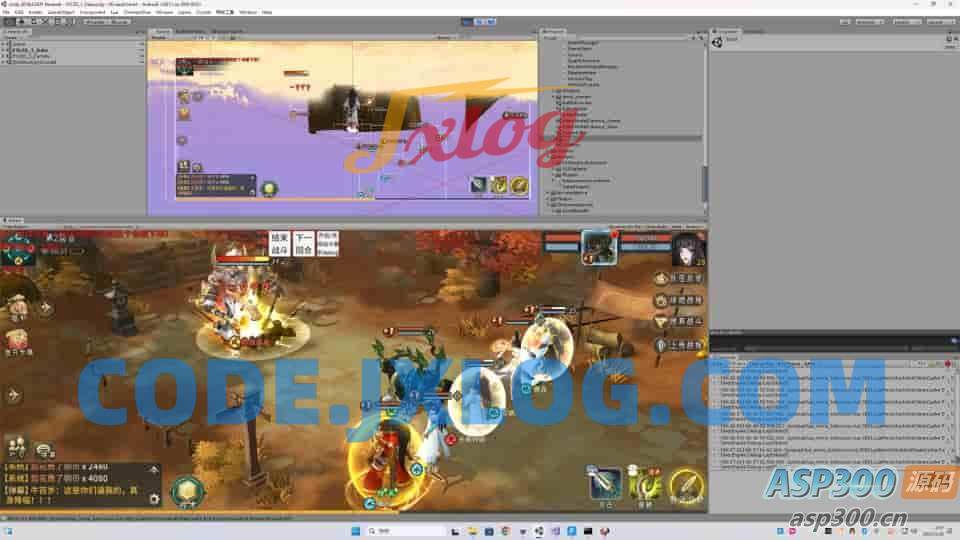Switch to the Scene tab
Image resolution: width=960 pixels, height=540 pixels.
click(x=160, y=32)
